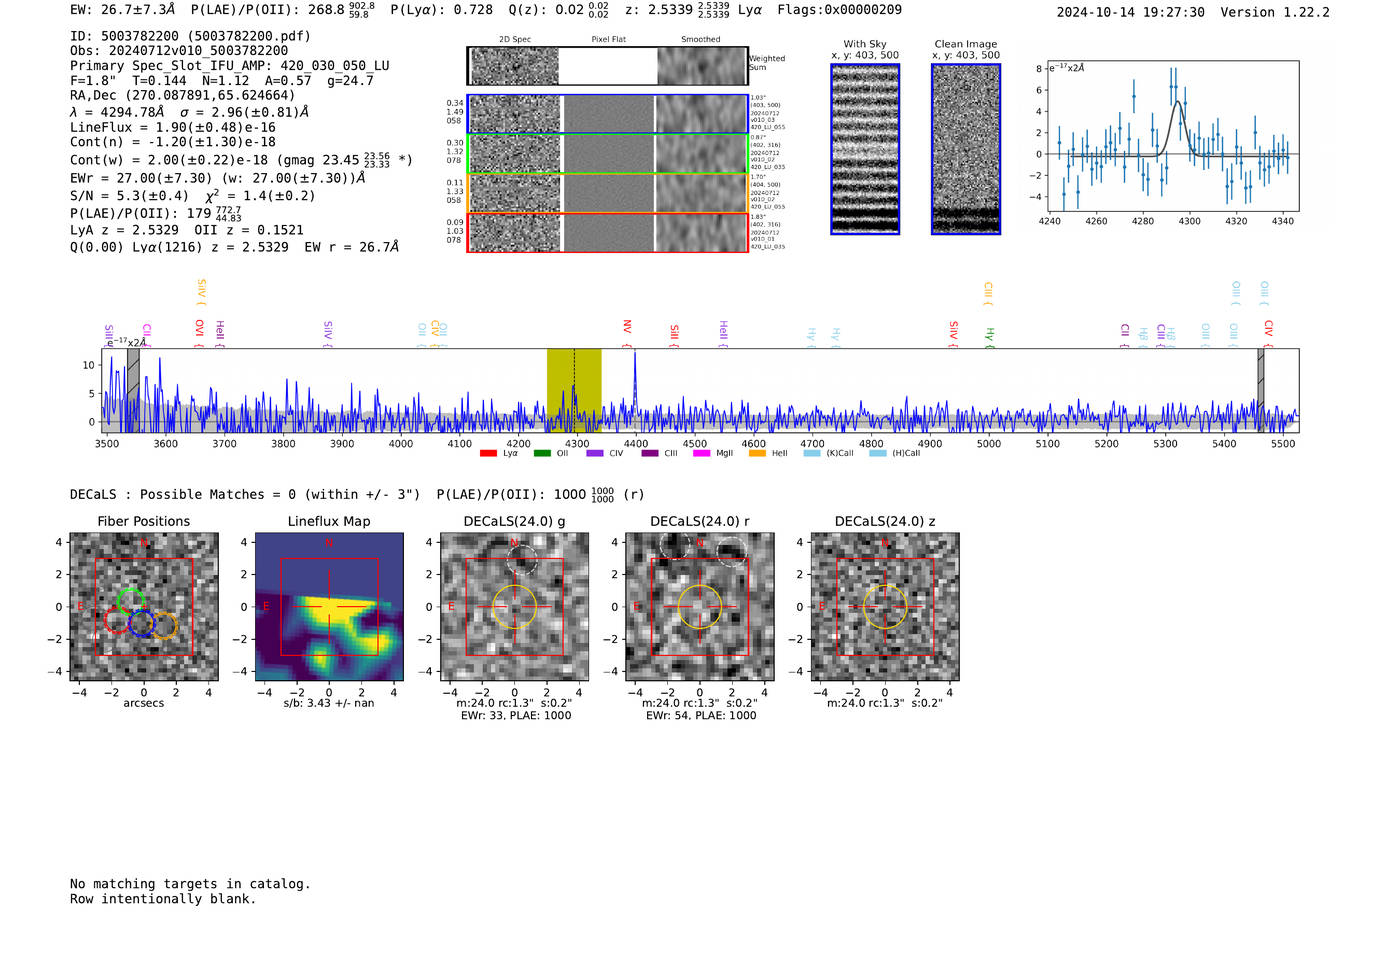
Task: Click the white dashed circle in DECaLS g
Action: 521,559
